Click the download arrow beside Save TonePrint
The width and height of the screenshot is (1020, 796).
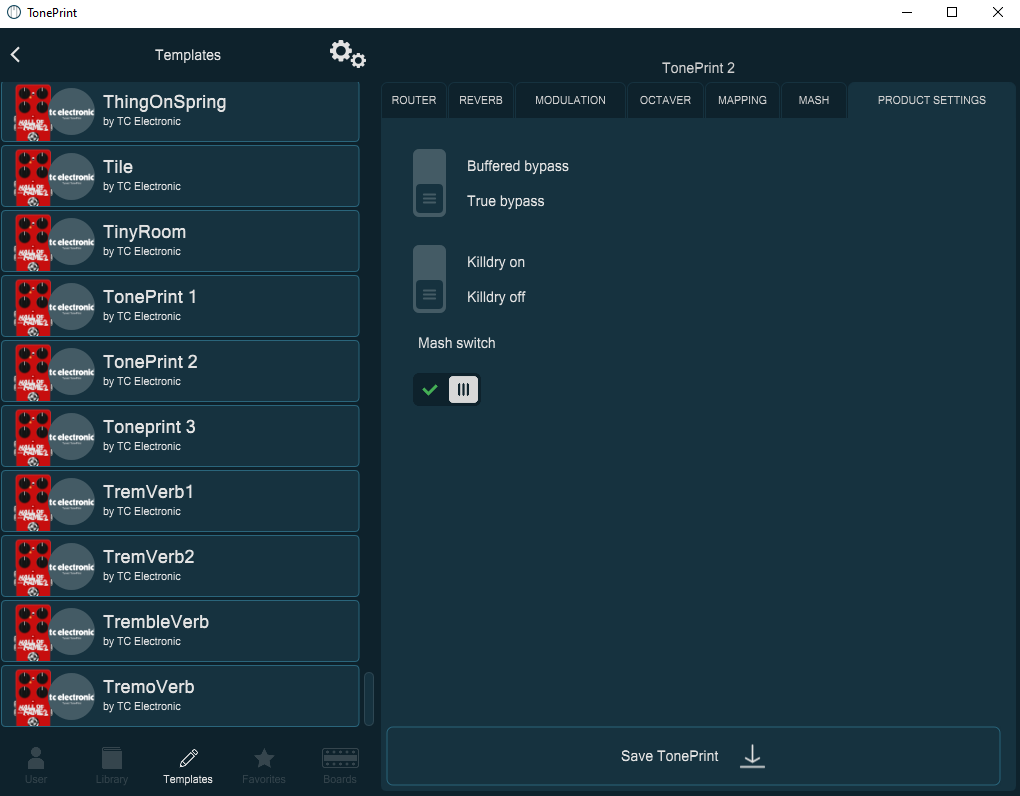752,756
